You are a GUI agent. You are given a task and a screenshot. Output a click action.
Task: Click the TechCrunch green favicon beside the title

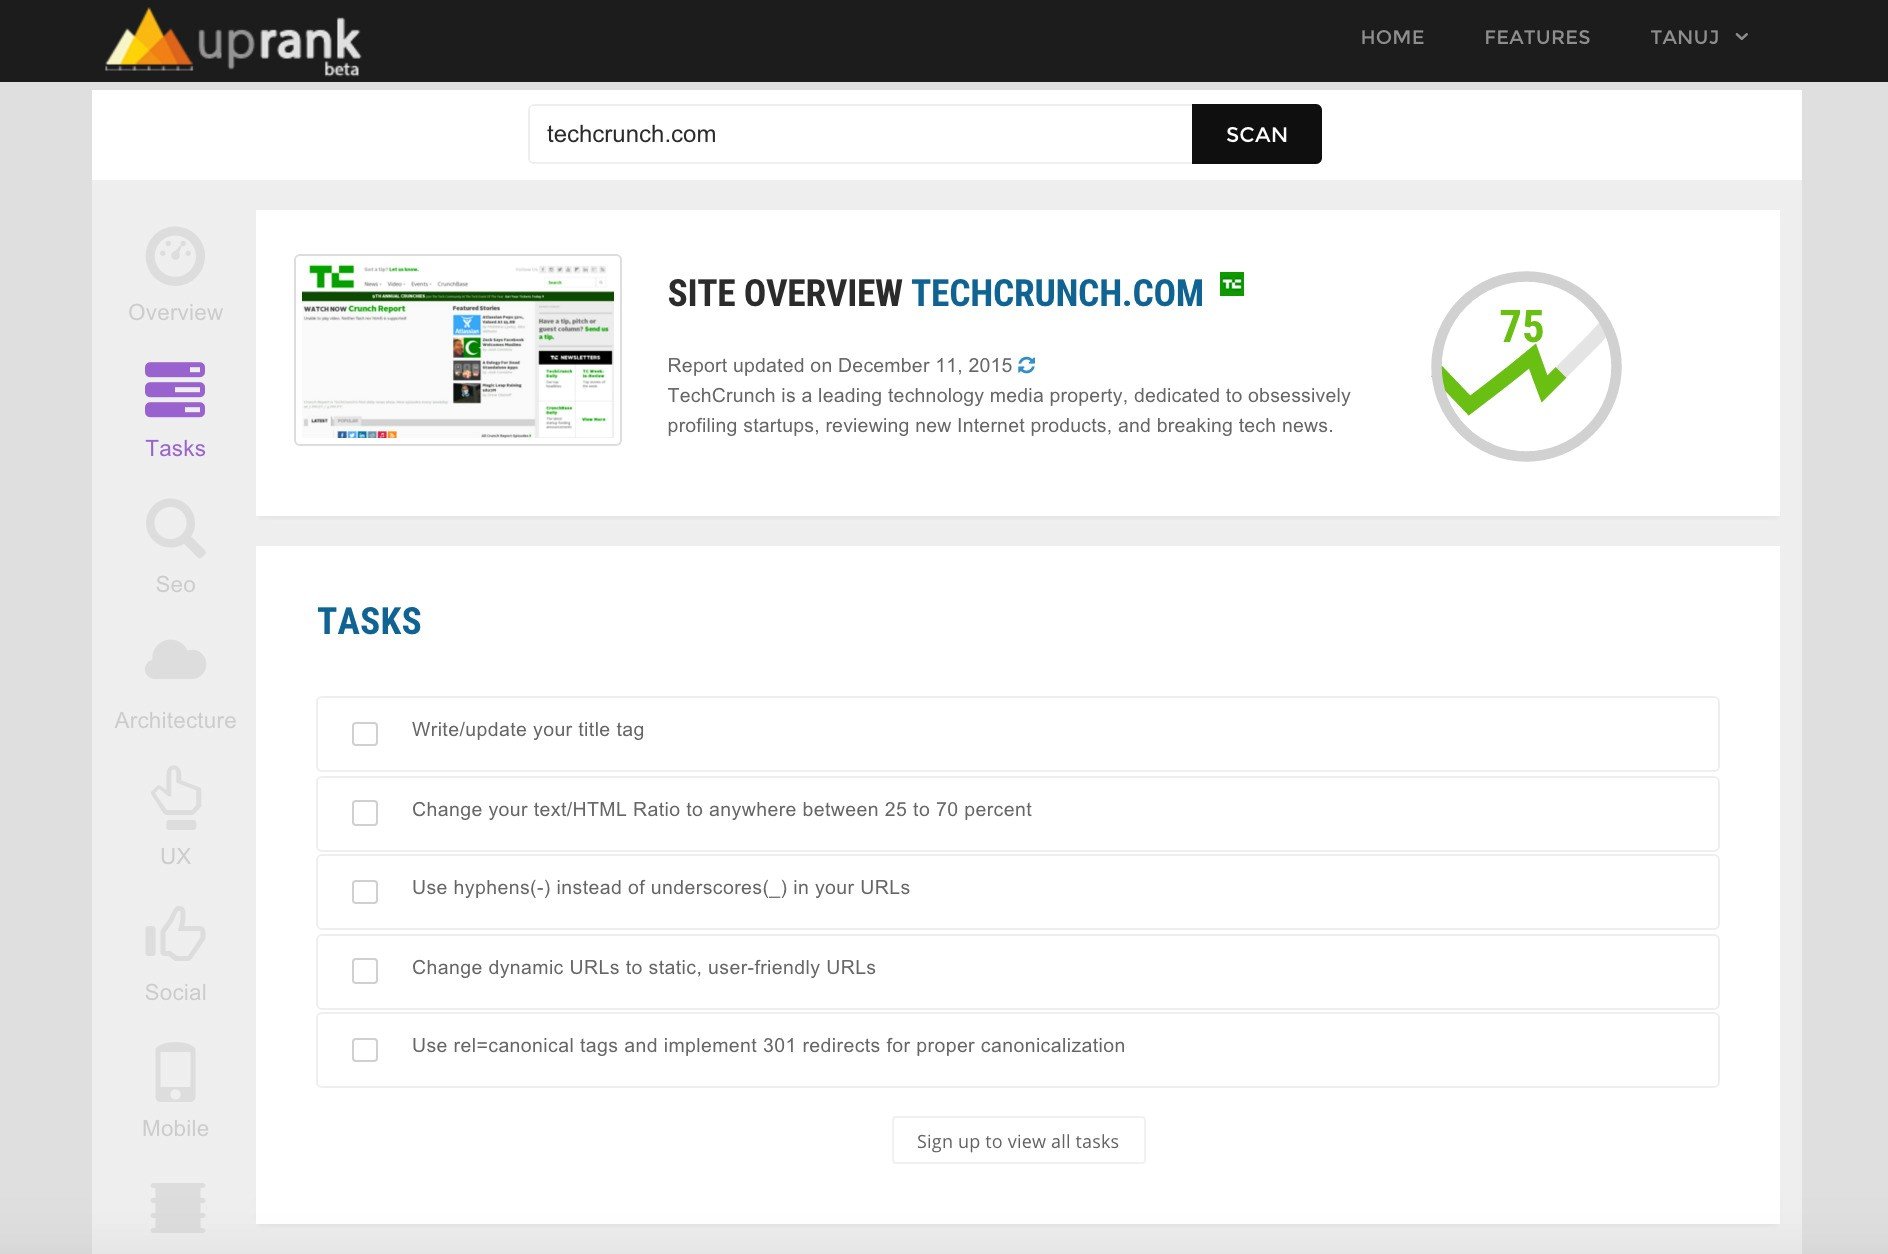[1232, 284]
